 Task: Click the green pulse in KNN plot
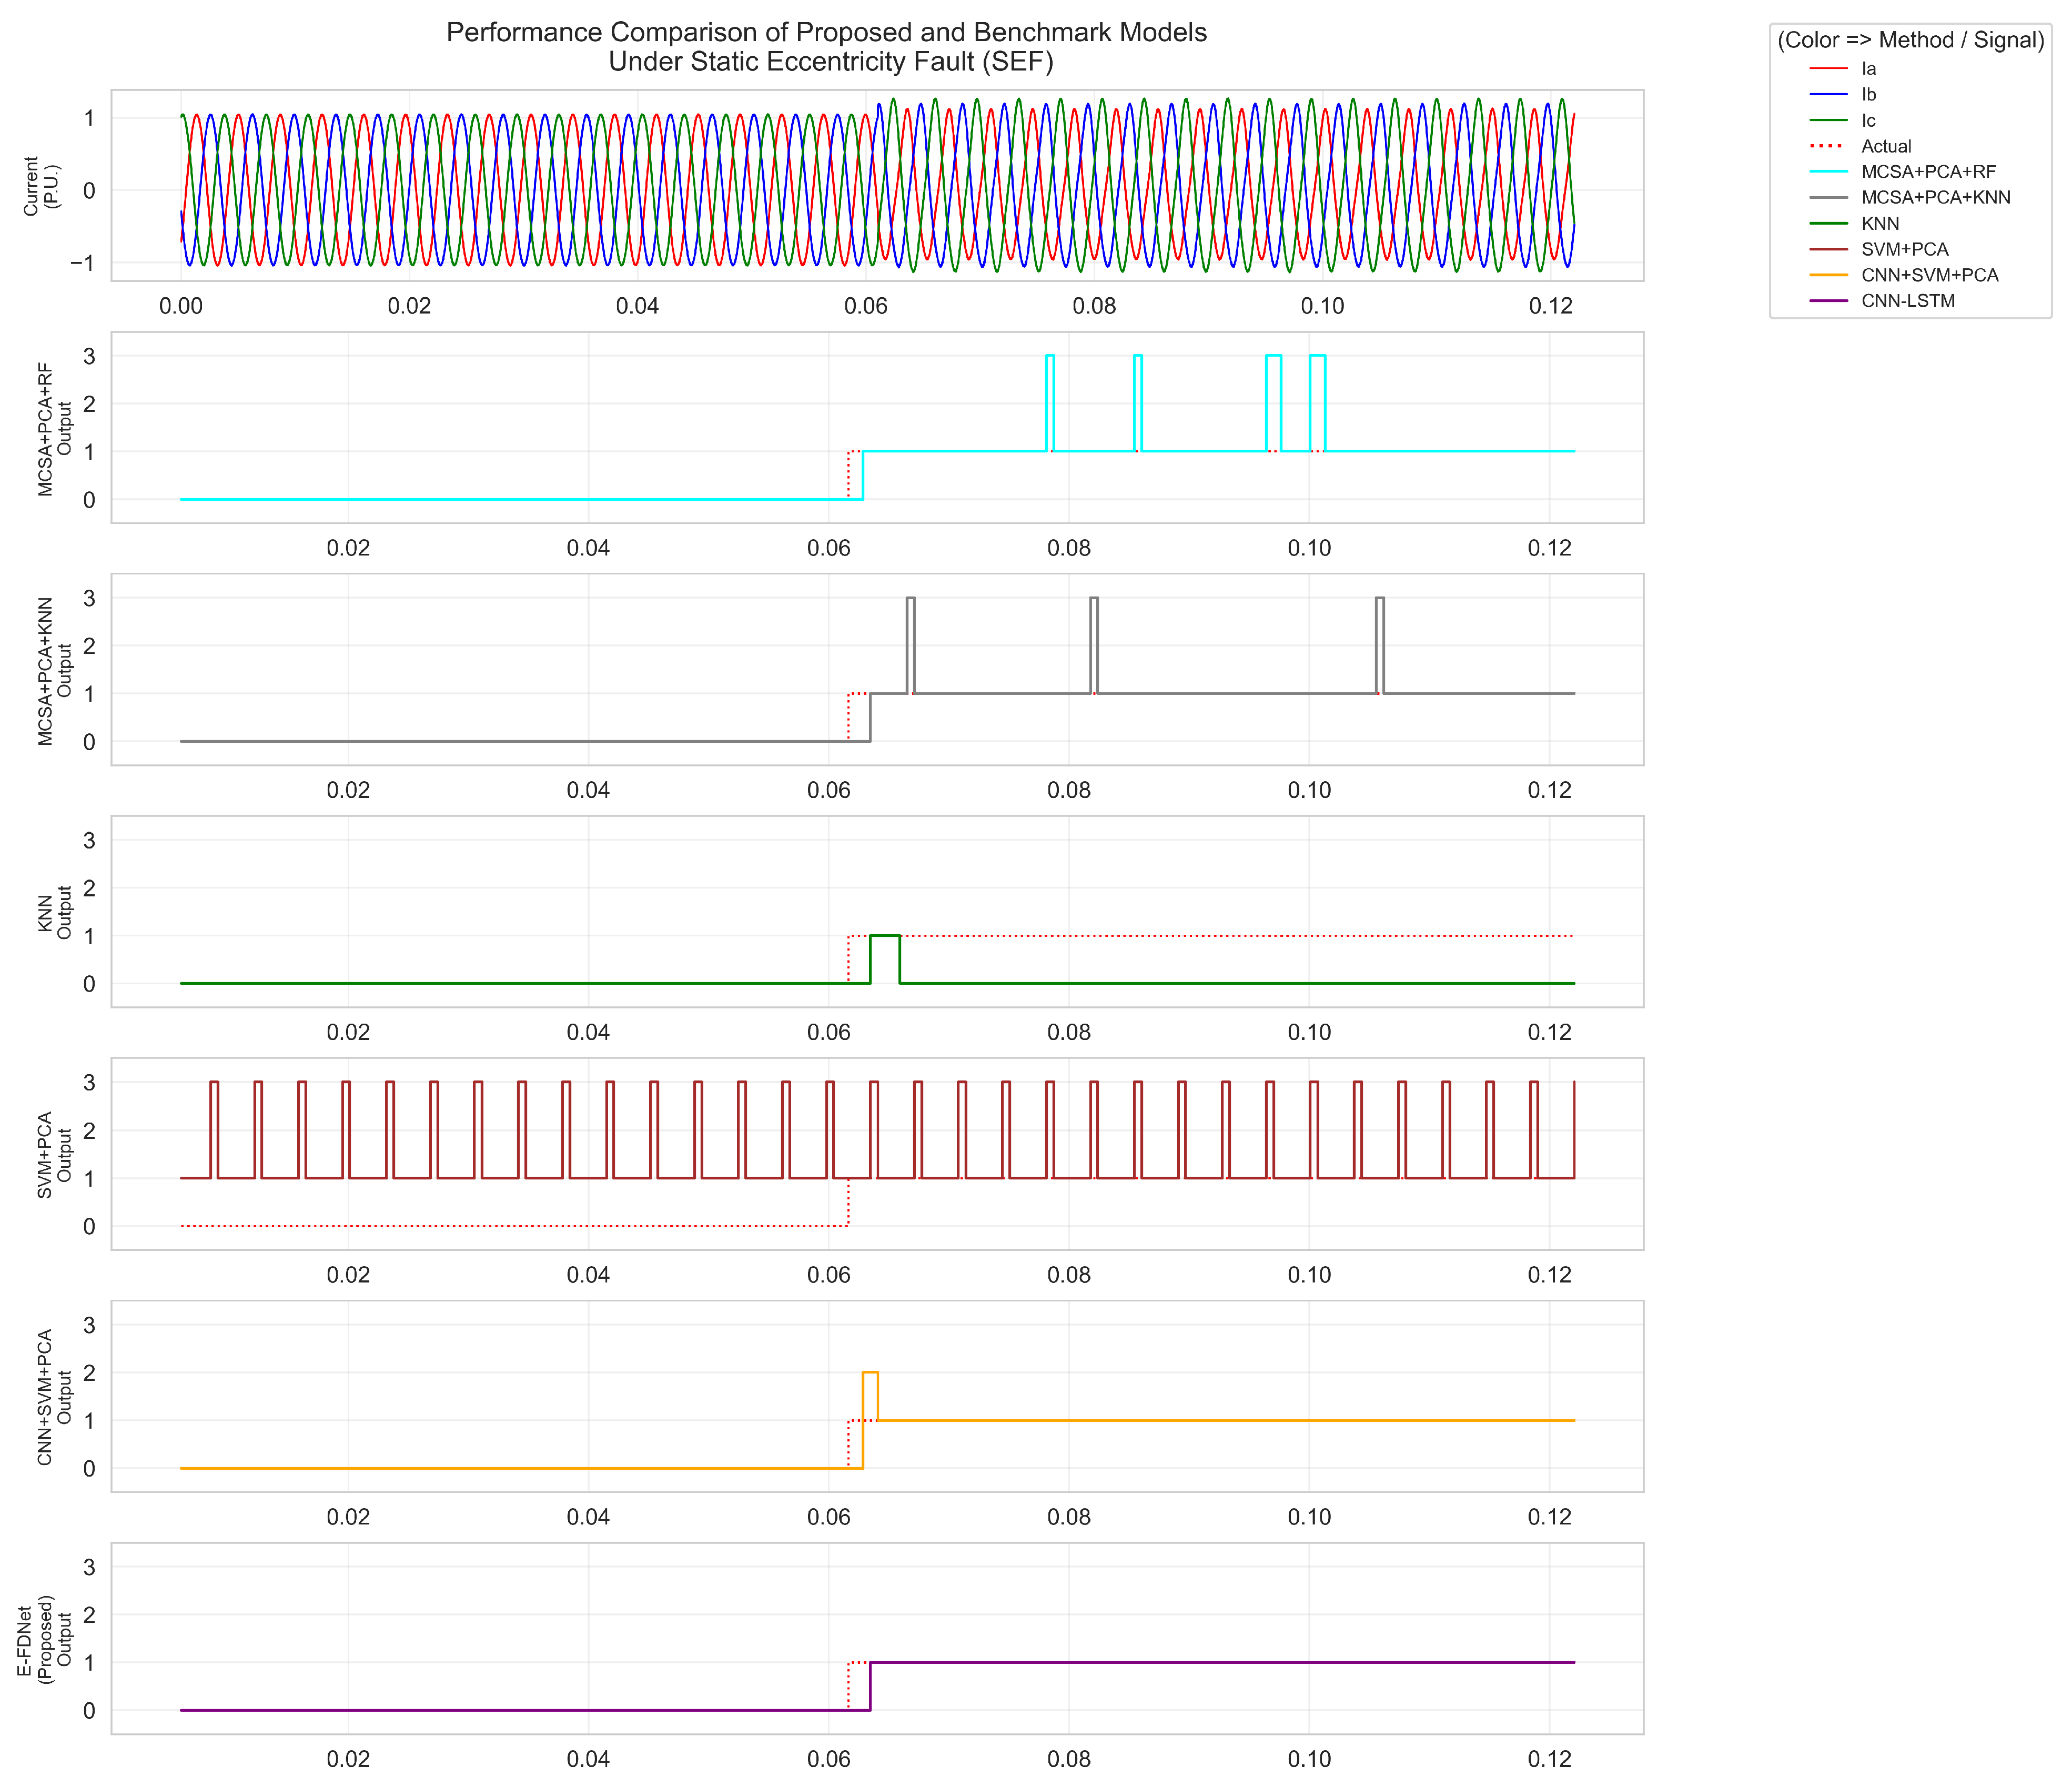(885, 936)
